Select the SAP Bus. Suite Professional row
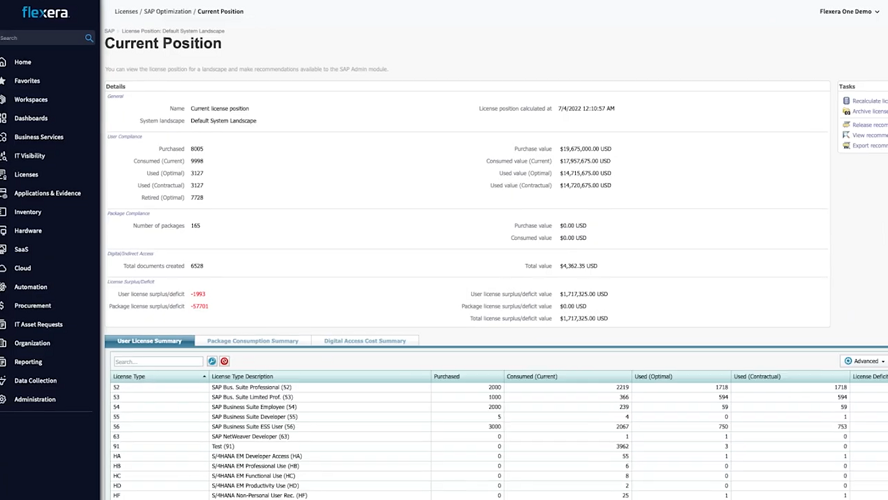This screenshot has width=888, height=500. point(251,387)
